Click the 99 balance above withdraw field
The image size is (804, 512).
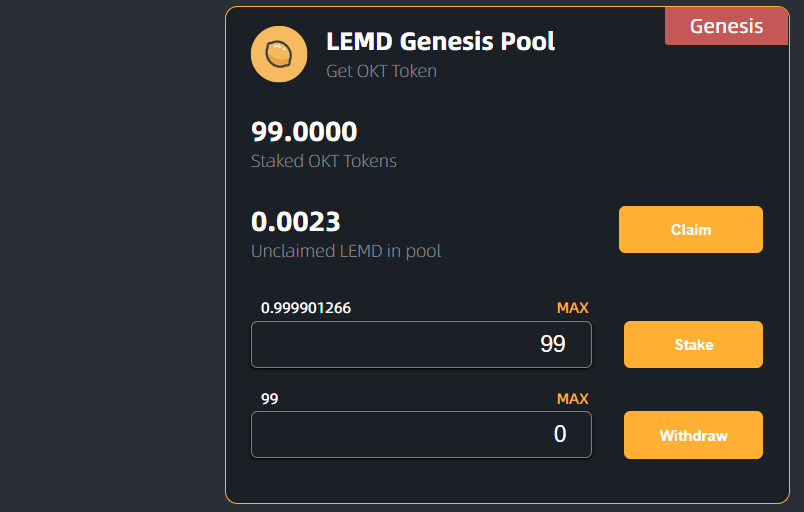click(x=270, y=399)
